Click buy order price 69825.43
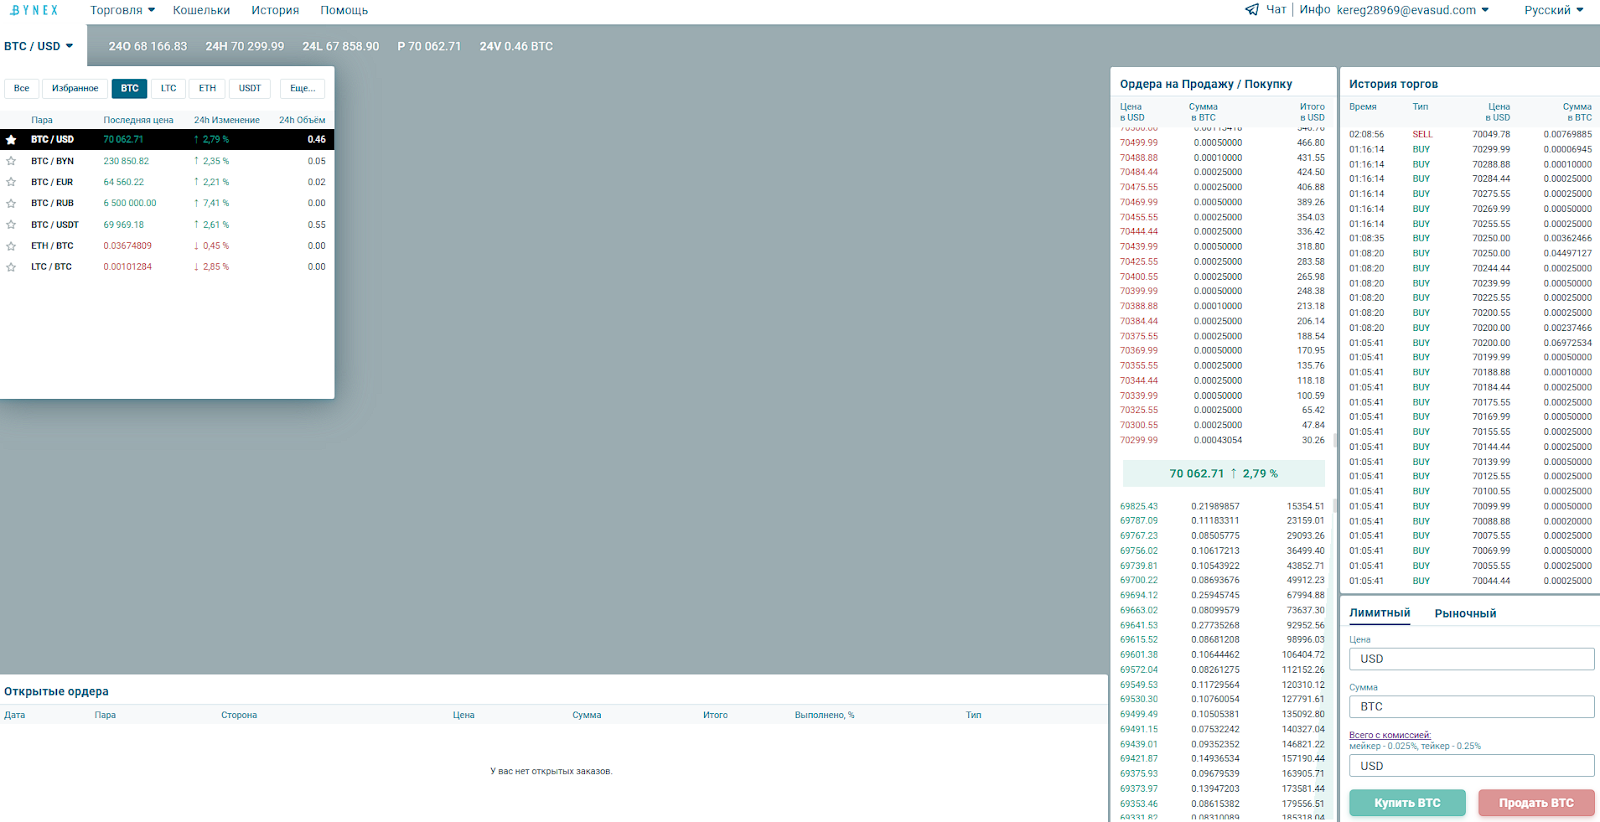This screenshot has height=822, width=1600. (1139, 507)
